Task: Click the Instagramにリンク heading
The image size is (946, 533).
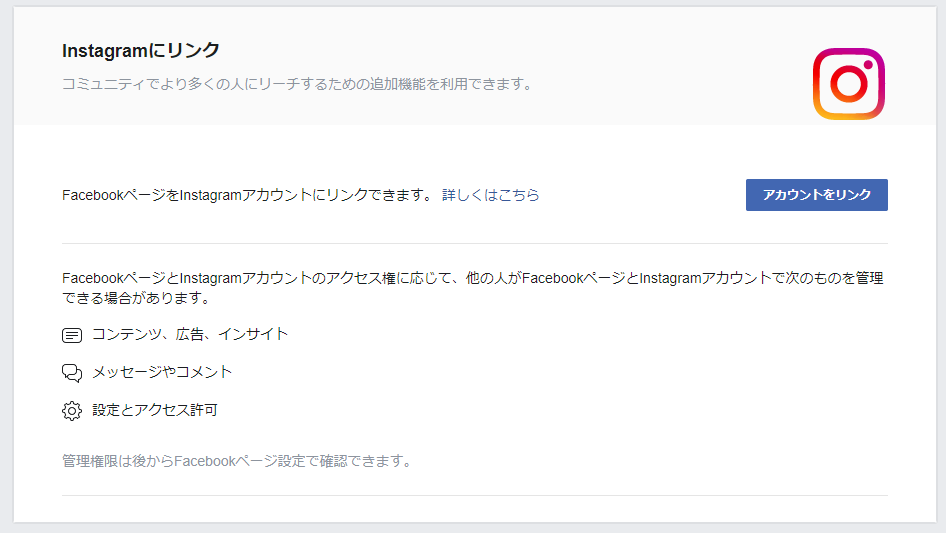Action: pos(141,51)
